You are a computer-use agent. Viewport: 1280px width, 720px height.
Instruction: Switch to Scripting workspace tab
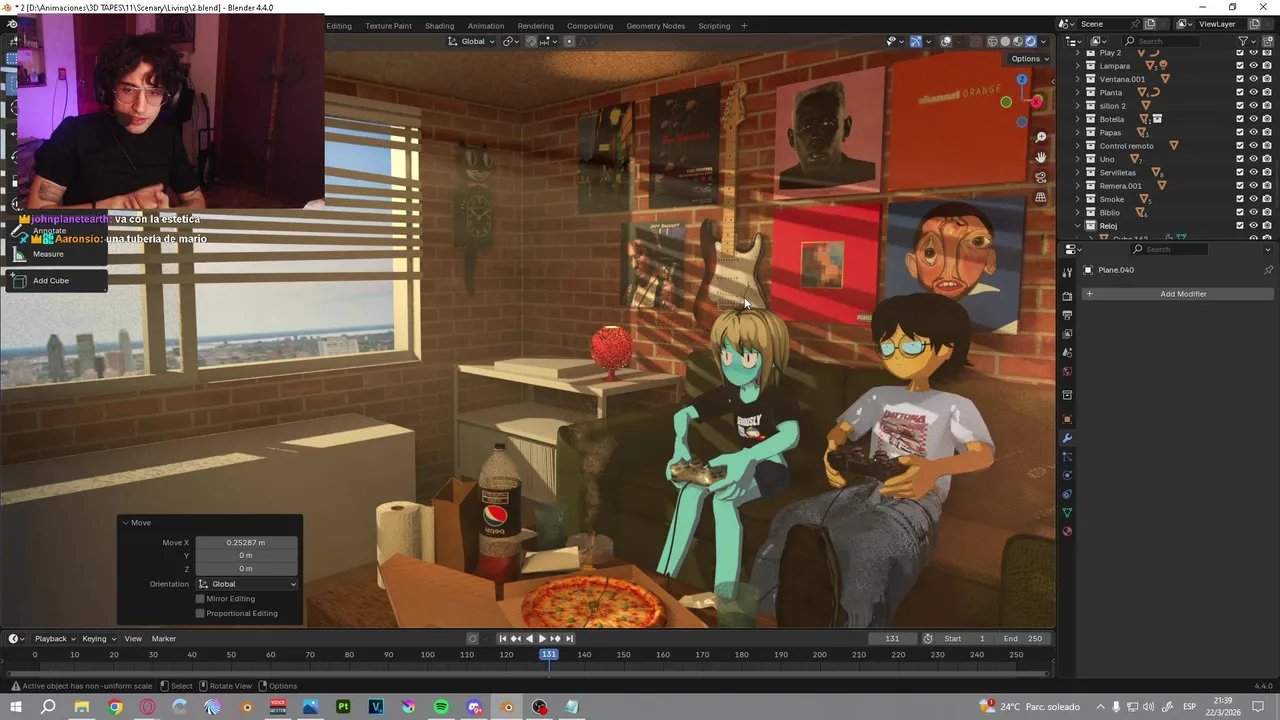click(x=714, y=26)
